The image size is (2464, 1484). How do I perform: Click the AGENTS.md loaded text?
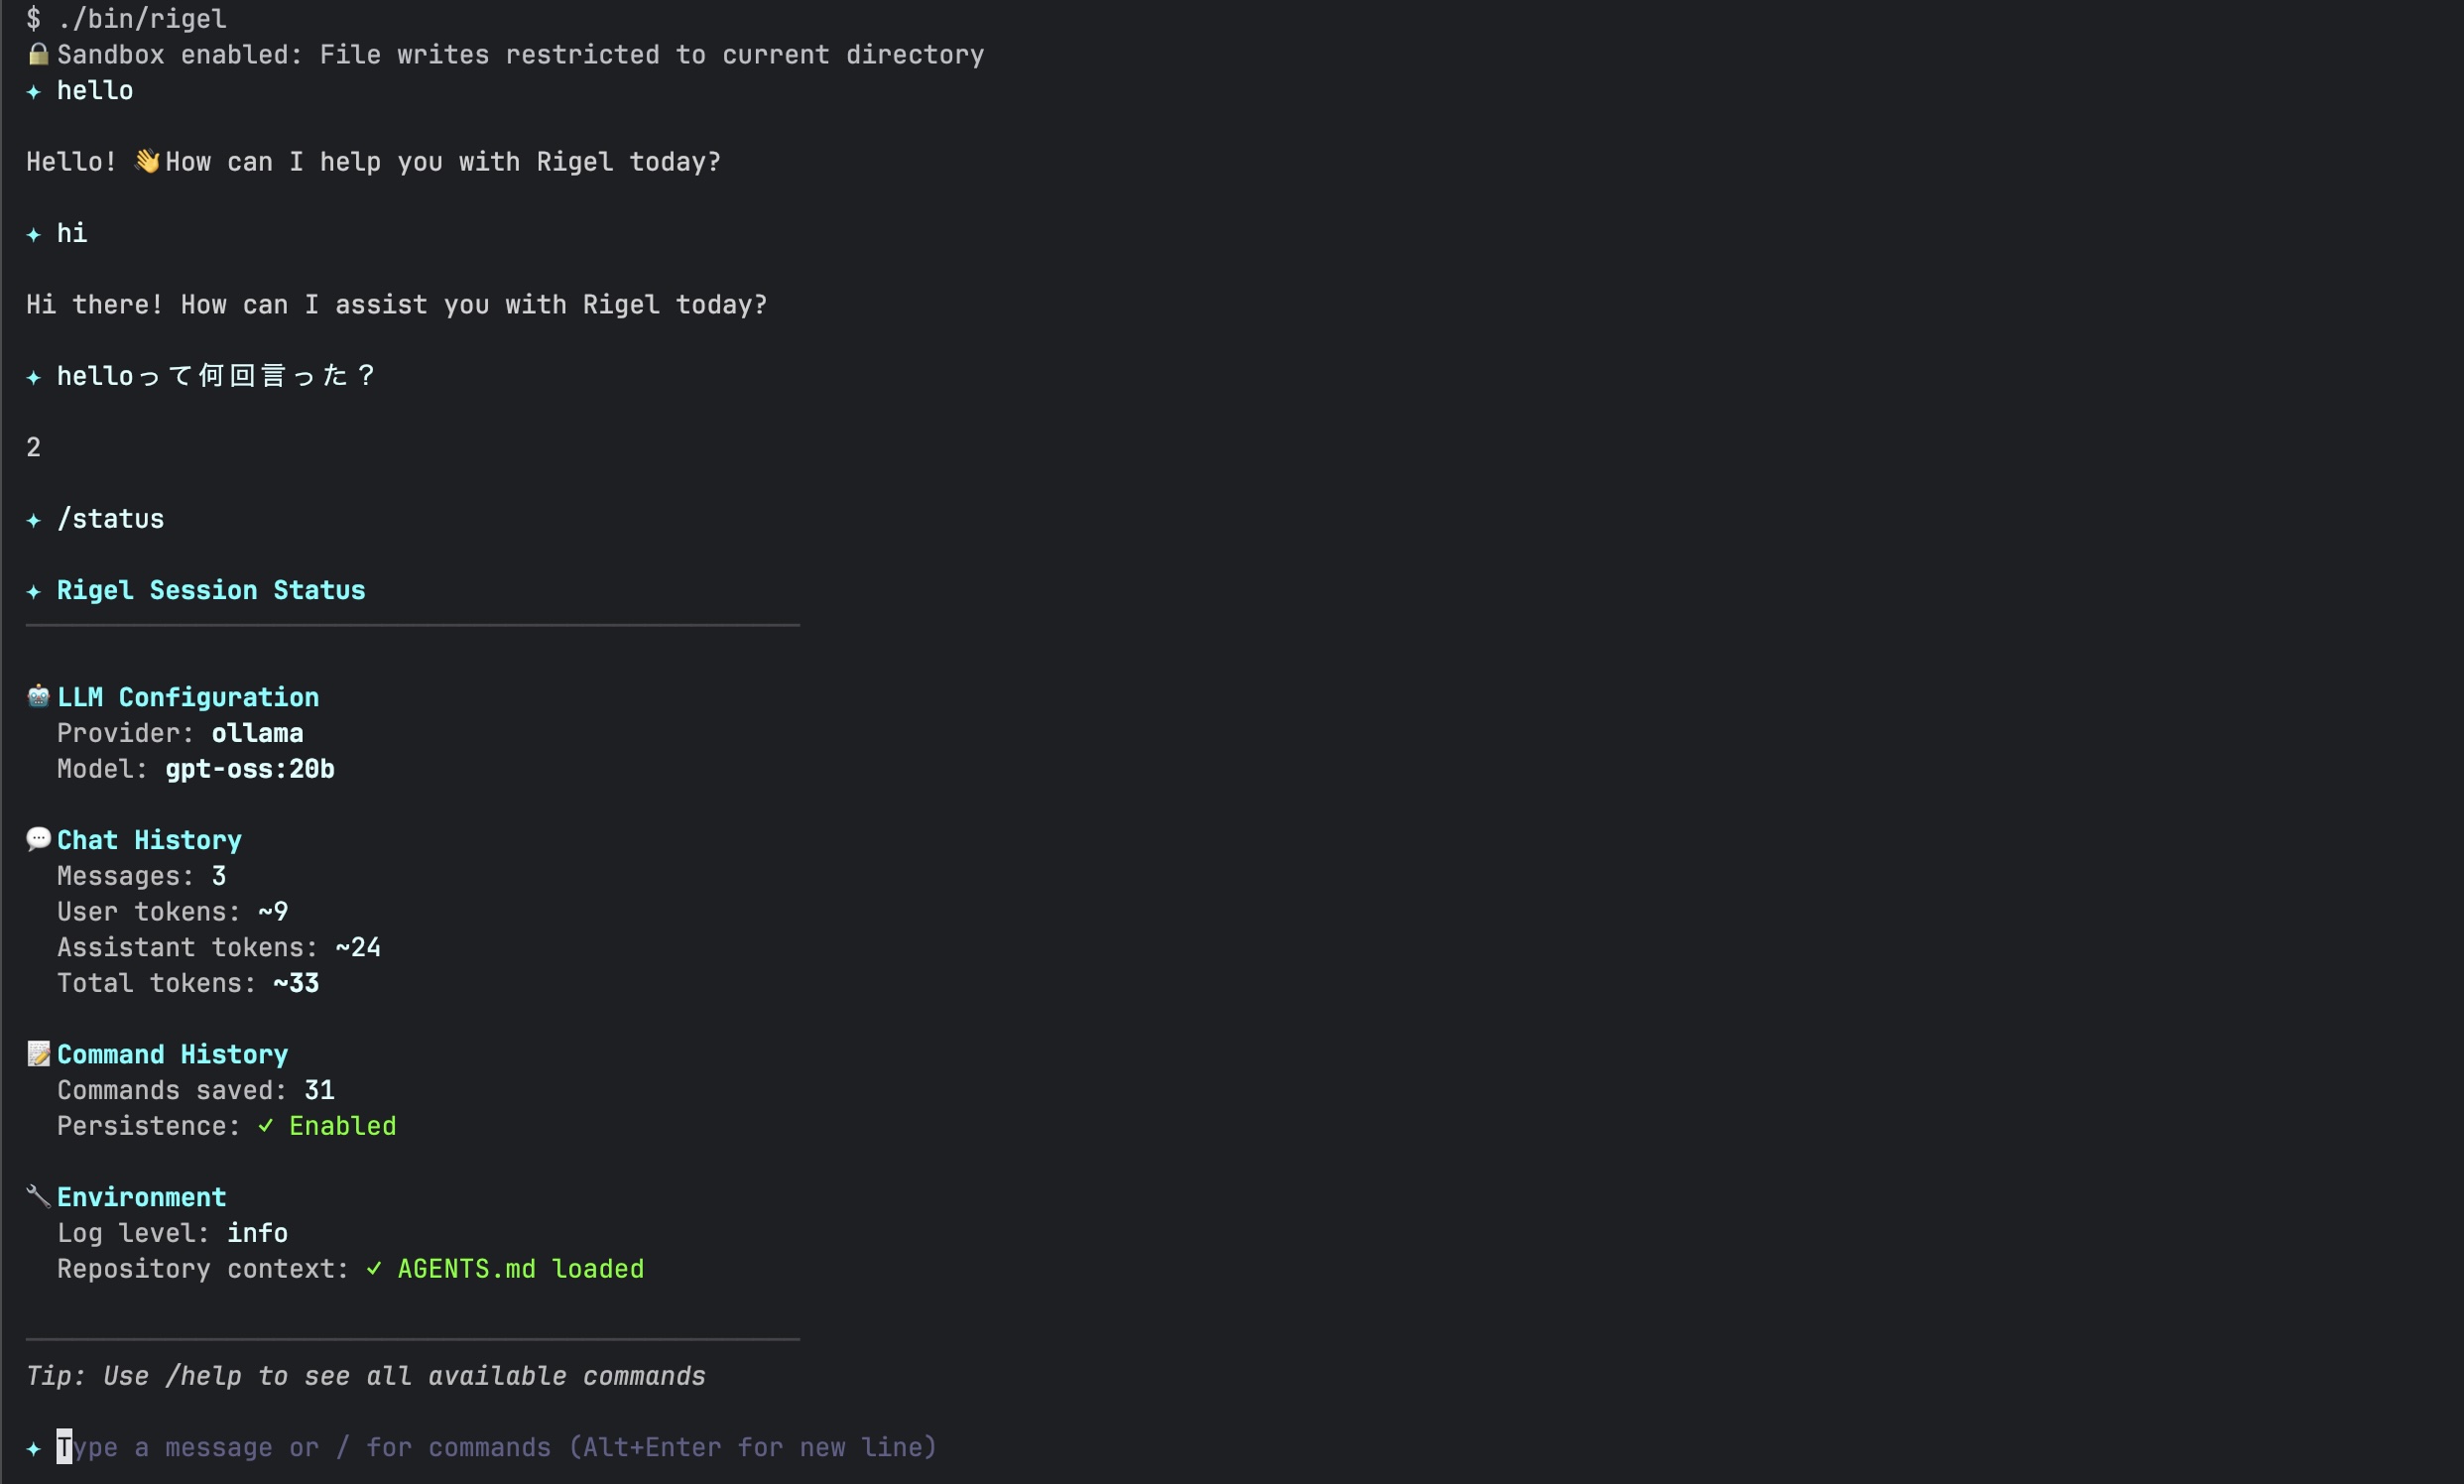521,1269
